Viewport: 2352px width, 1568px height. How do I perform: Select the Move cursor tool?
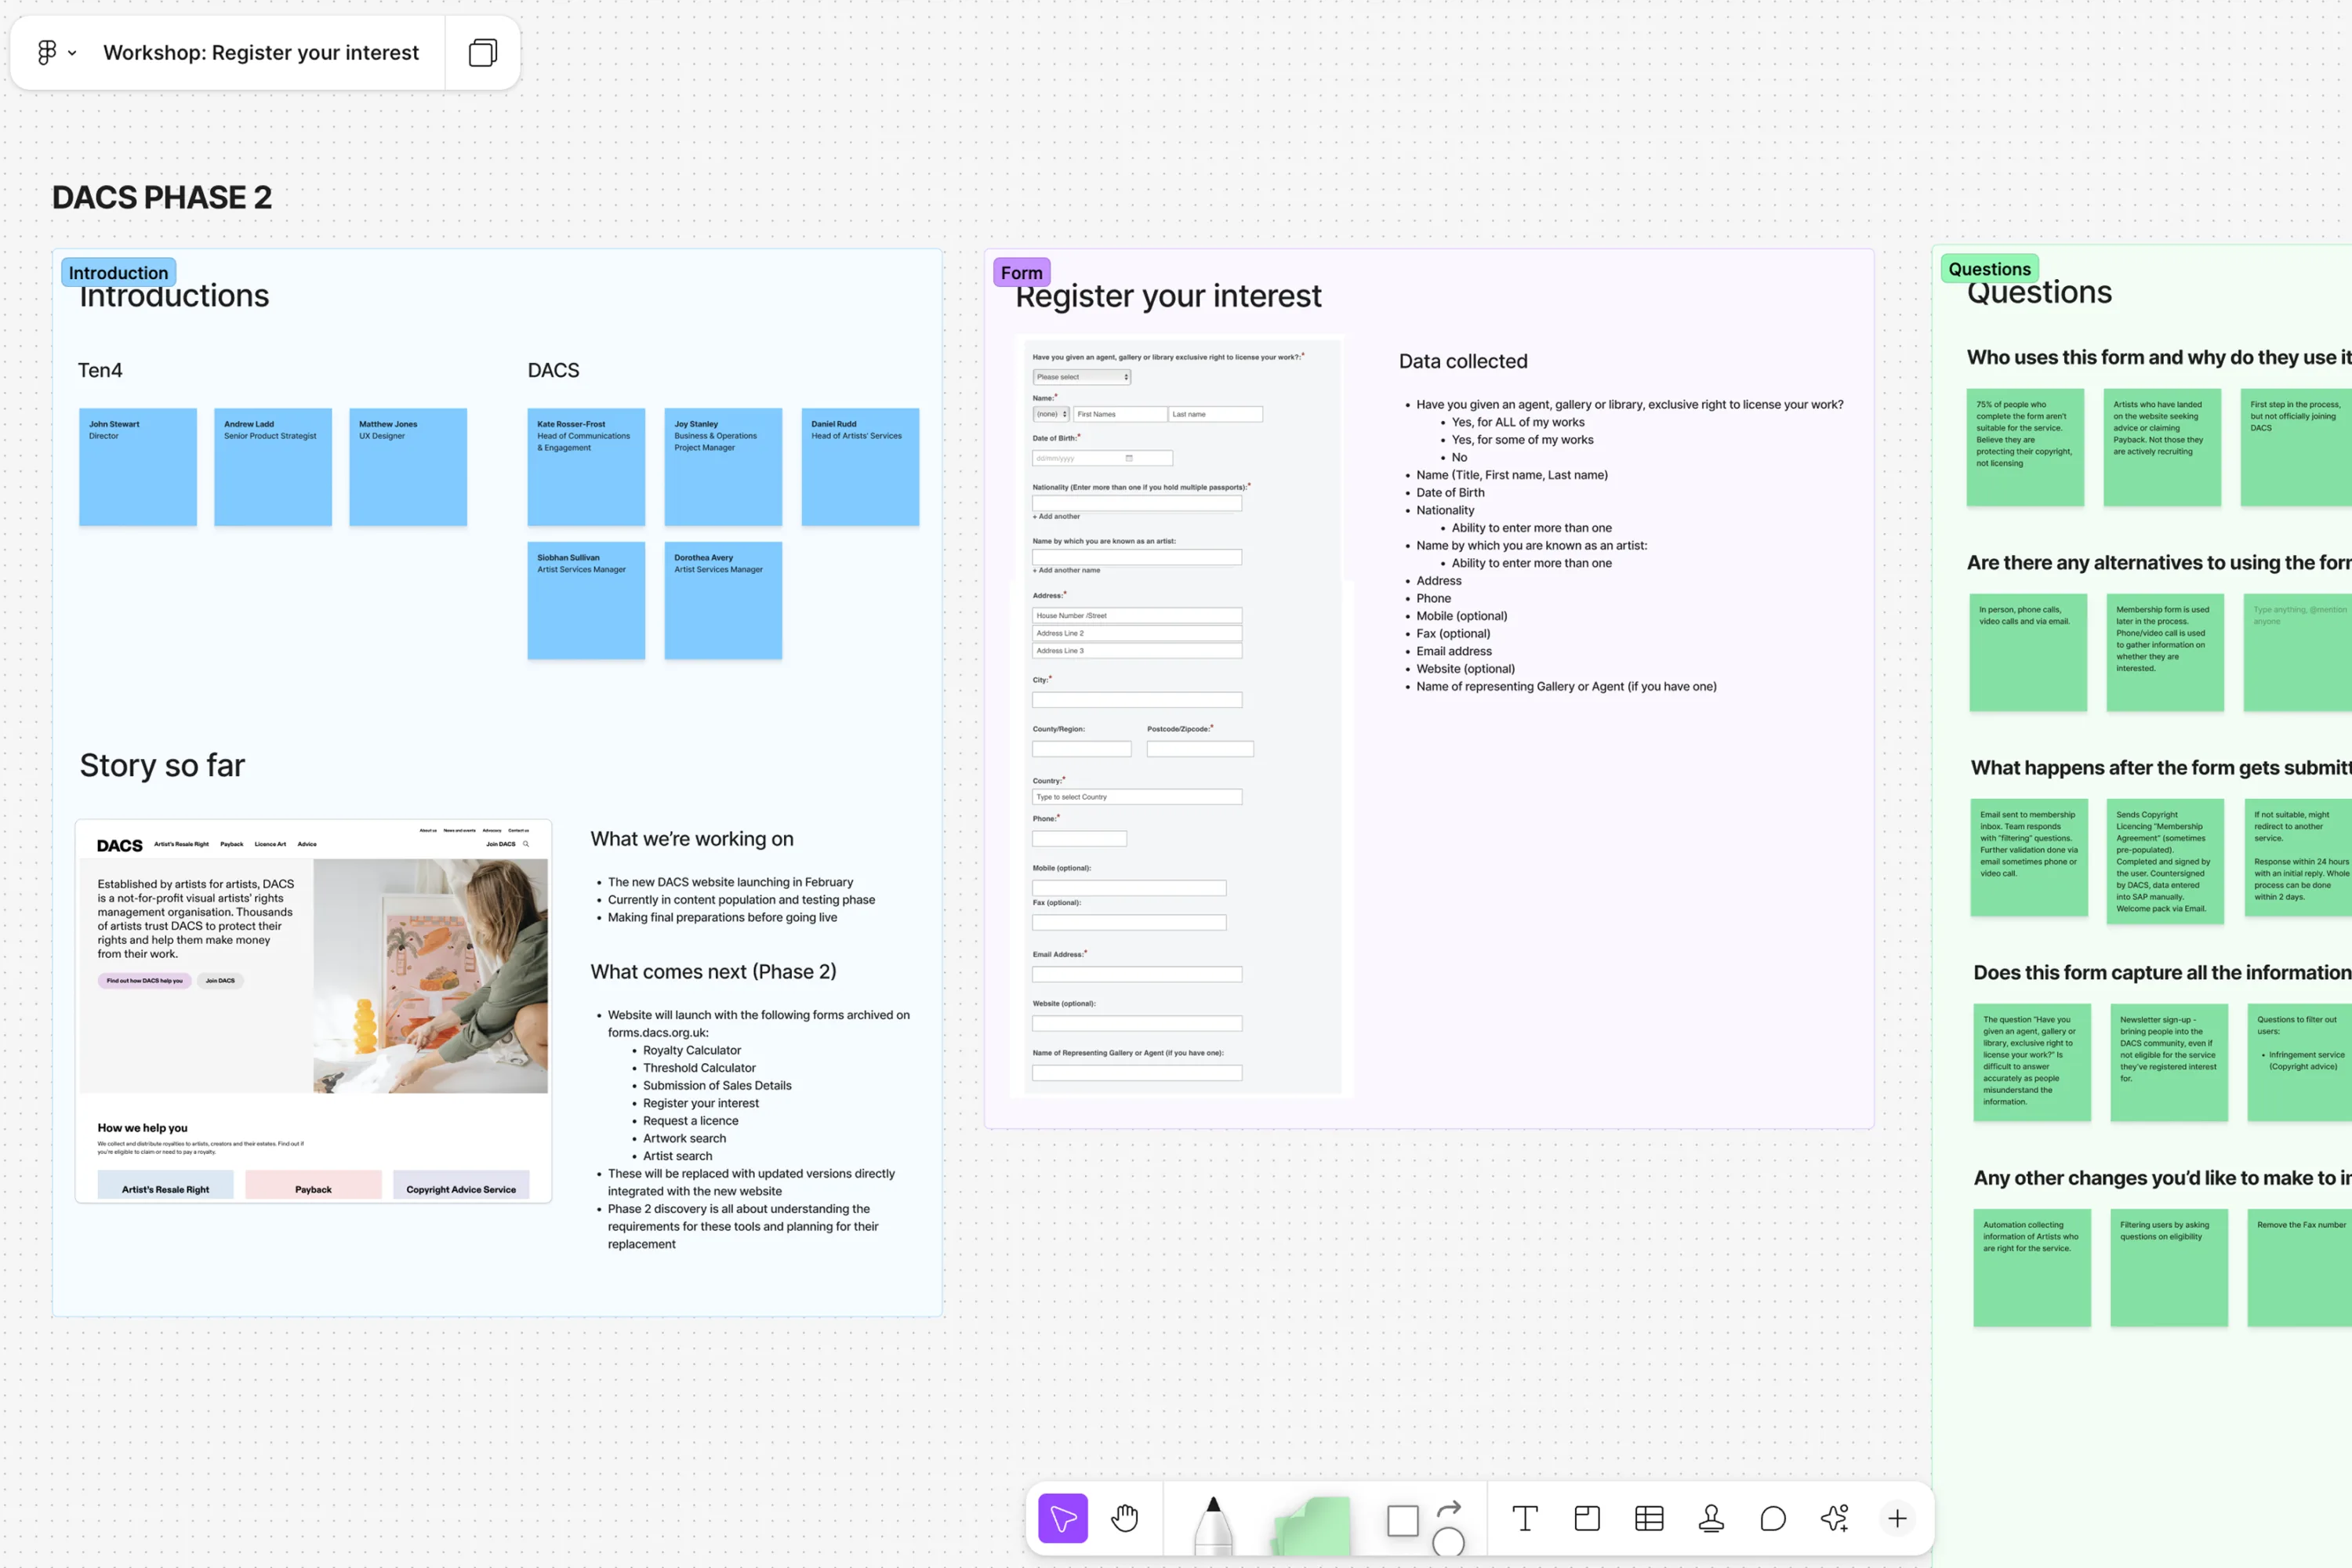click(x=1062, y=1518)
